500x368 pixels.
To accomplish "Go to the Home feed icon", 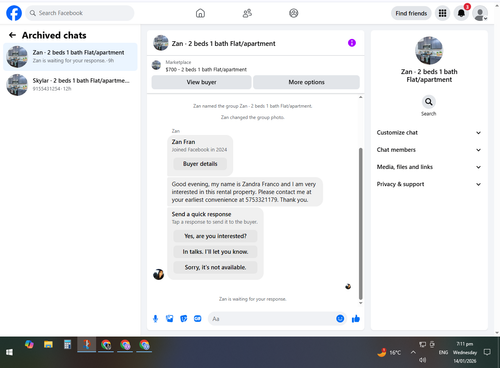I will pyautogui.click(x=200, y=13).
